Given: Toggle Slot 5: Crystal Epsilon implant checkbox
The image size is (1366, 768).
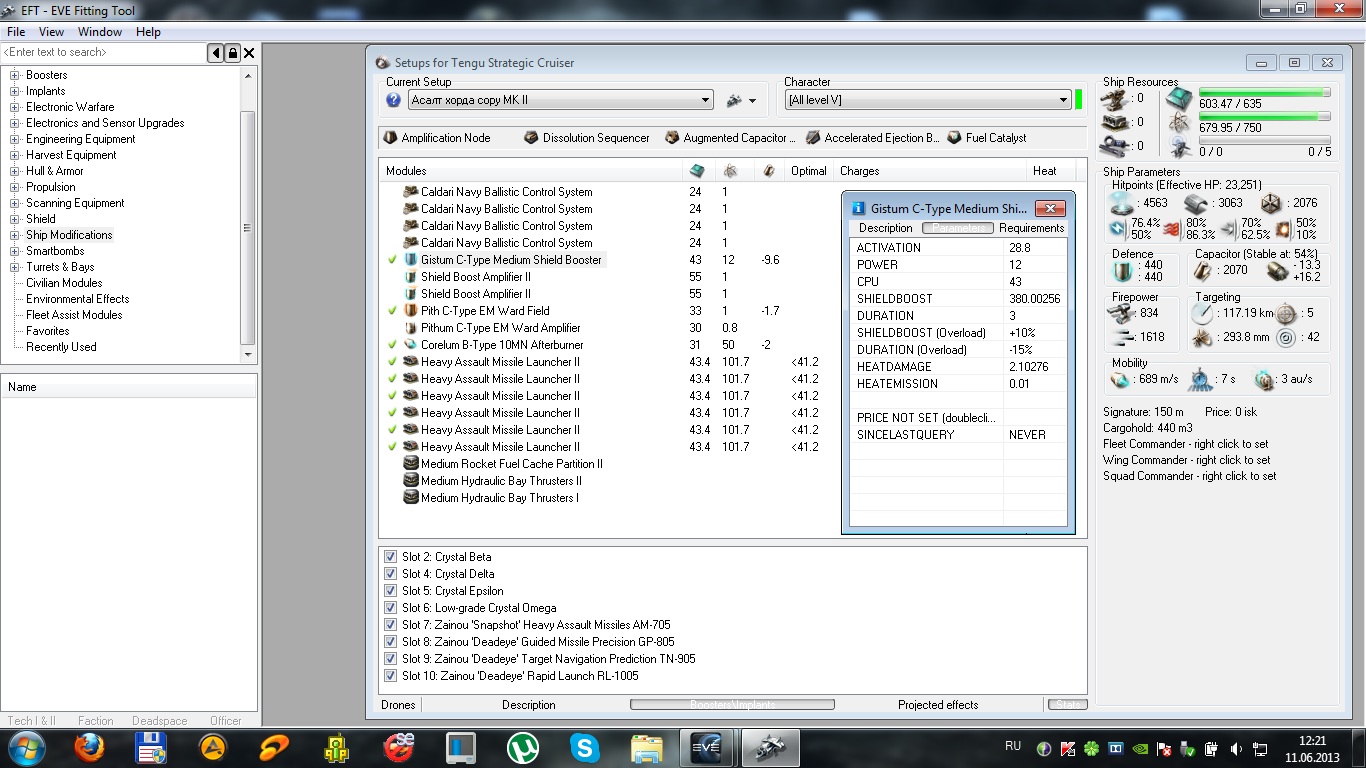Looking at the screenshot, I should click(391, 591).
